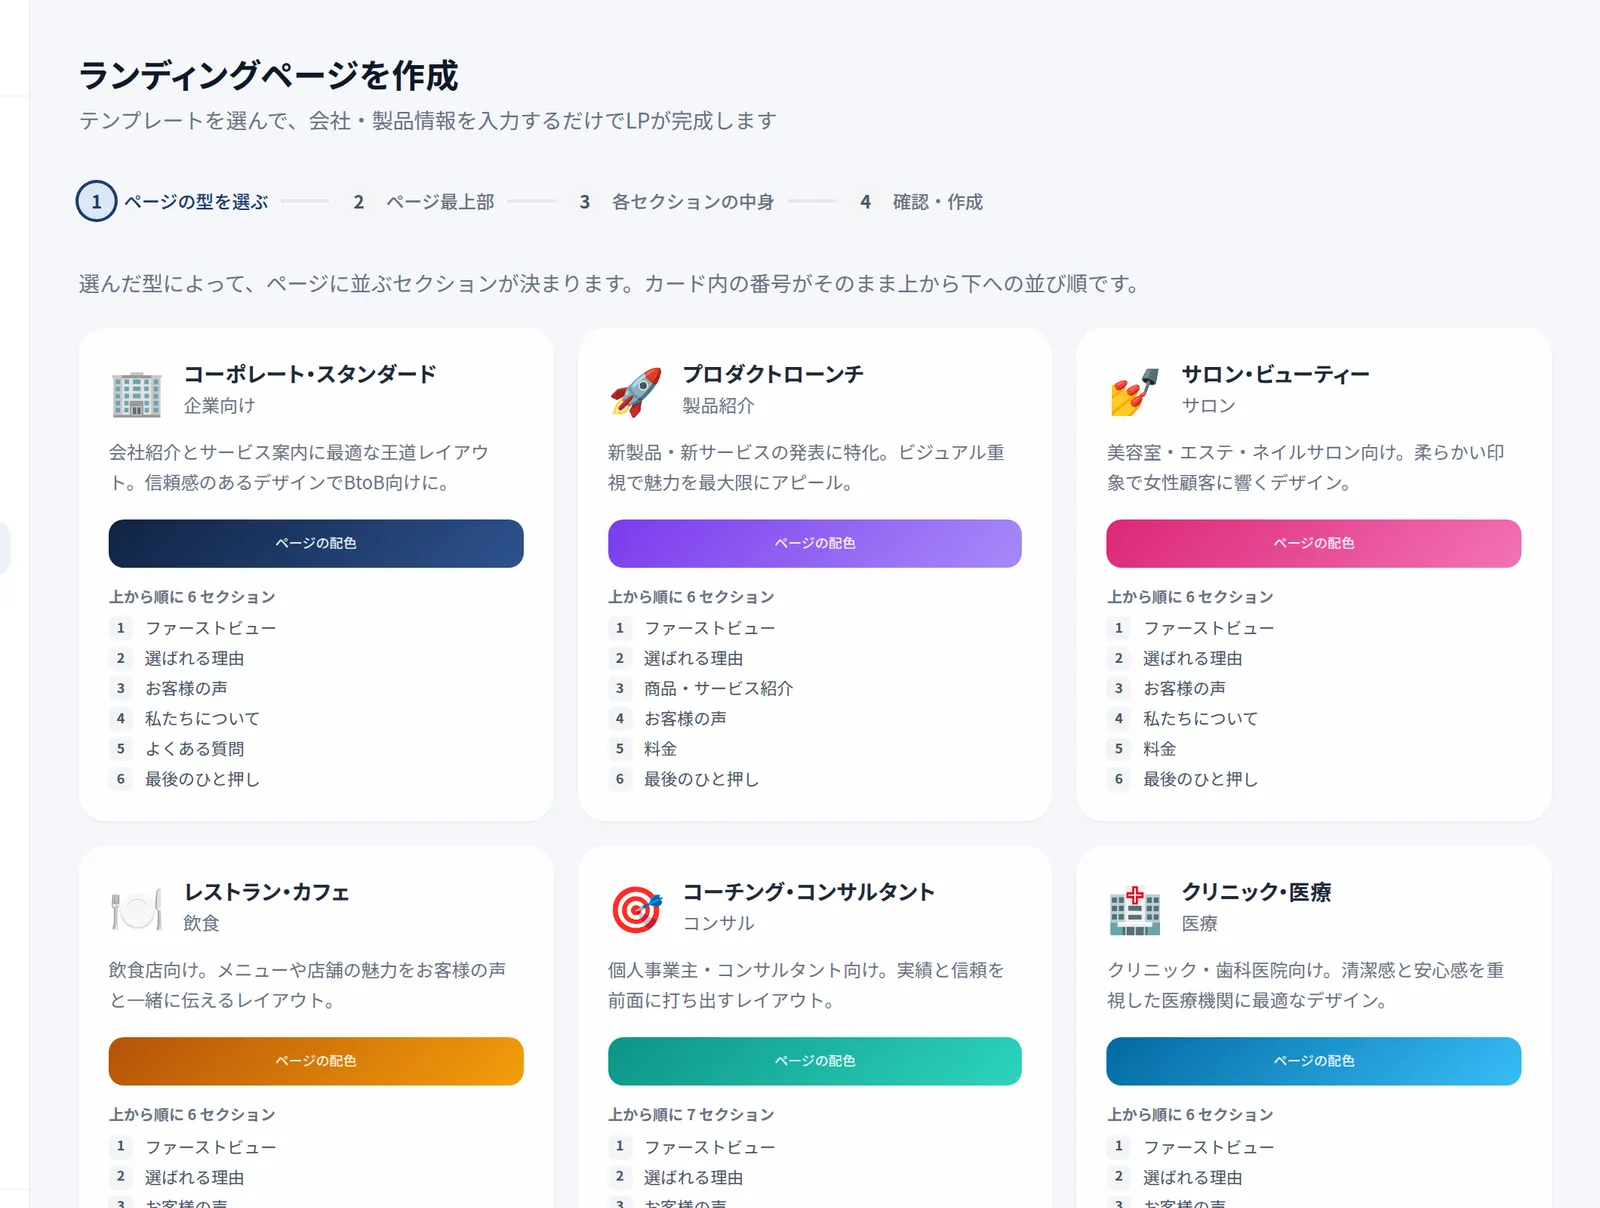The height and width of the screenshot is (1208, 1600).
Task: Select the プロダクトローンチ template title
Action: [x=773, y=375]
